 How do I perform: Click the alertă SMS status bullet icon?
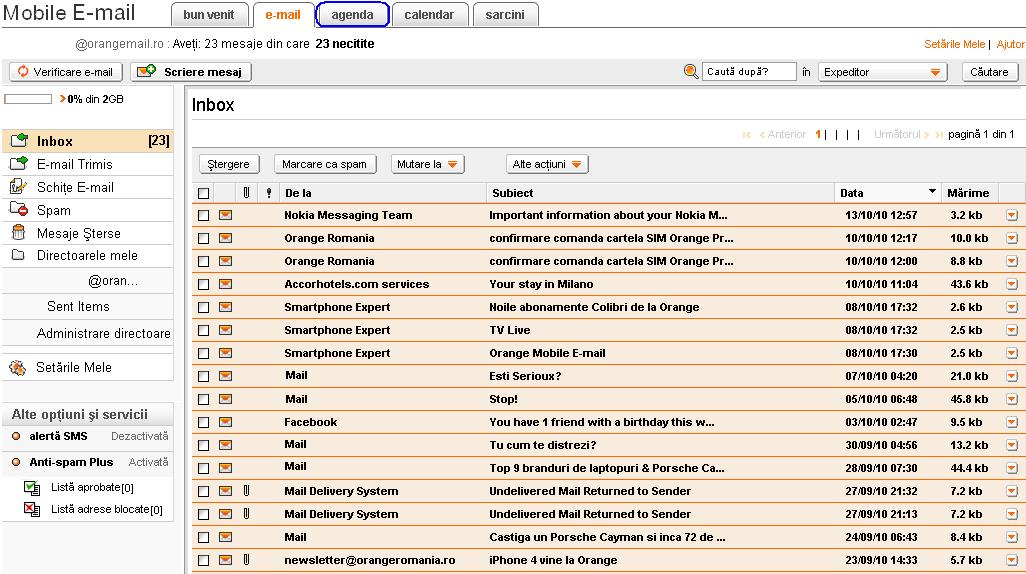coord(16,436)
